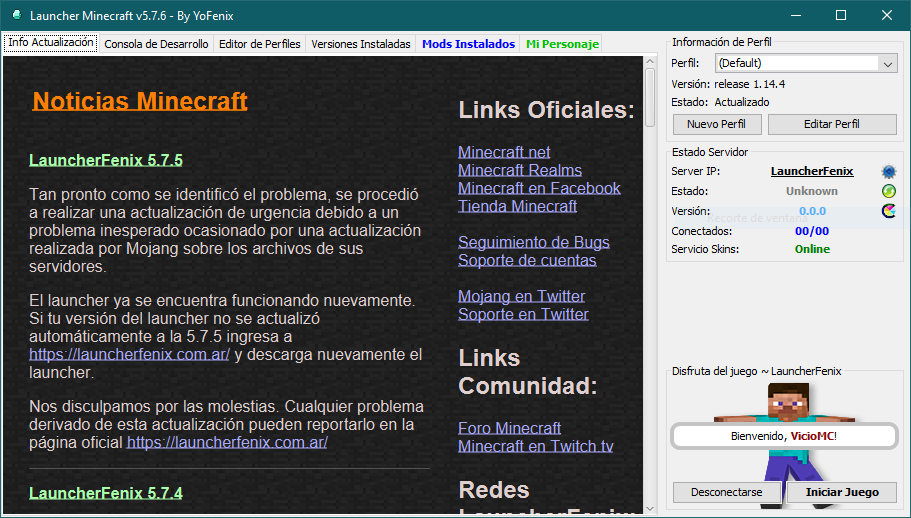
Task: Click the 'Actualizado' profile state text
Action: pos(741,102)
